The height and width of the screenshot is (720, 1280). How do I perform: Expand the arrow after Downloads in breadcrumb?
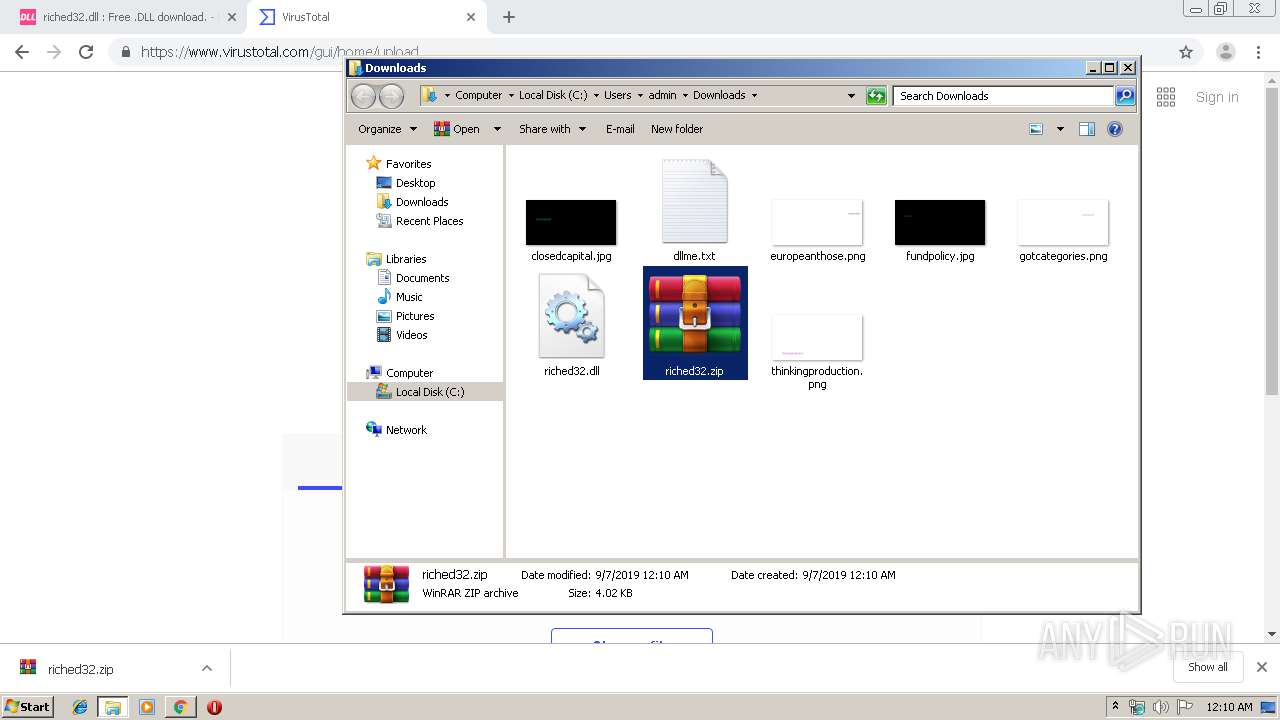[754, 96]
